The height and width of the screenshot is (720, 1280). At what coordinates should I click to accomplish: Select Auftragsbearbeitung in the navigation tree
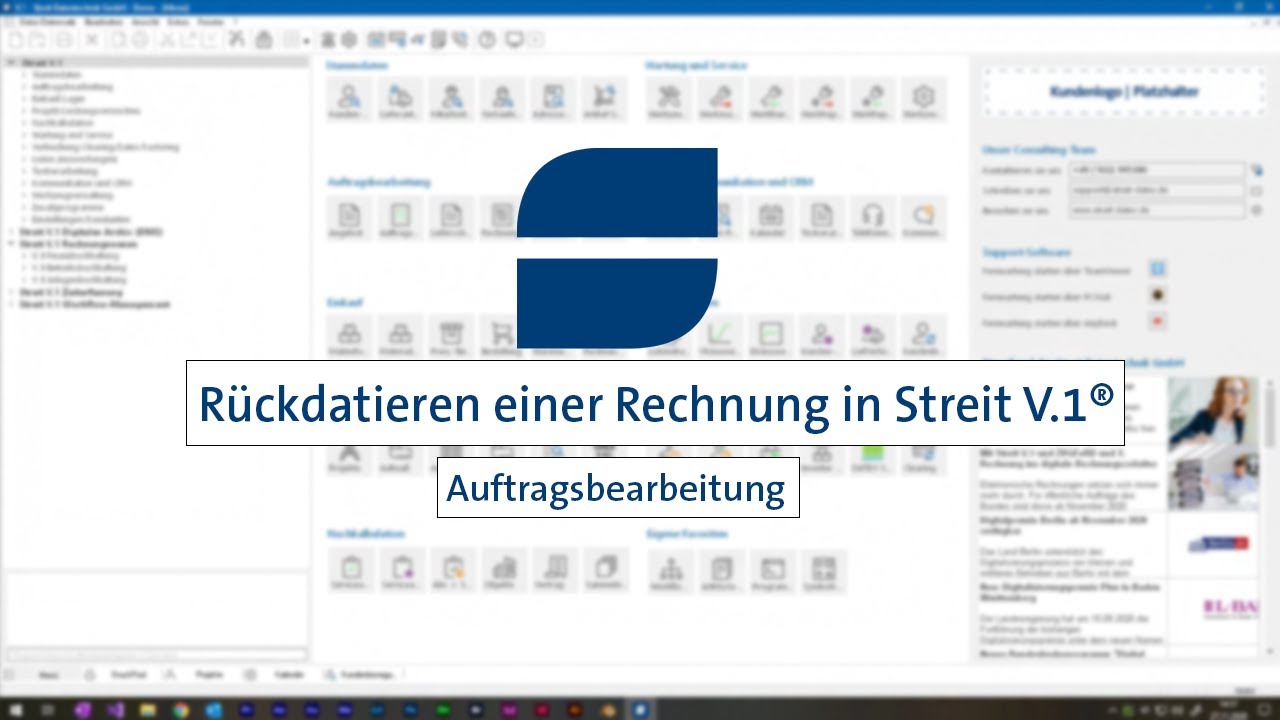(x=72, y=87)
